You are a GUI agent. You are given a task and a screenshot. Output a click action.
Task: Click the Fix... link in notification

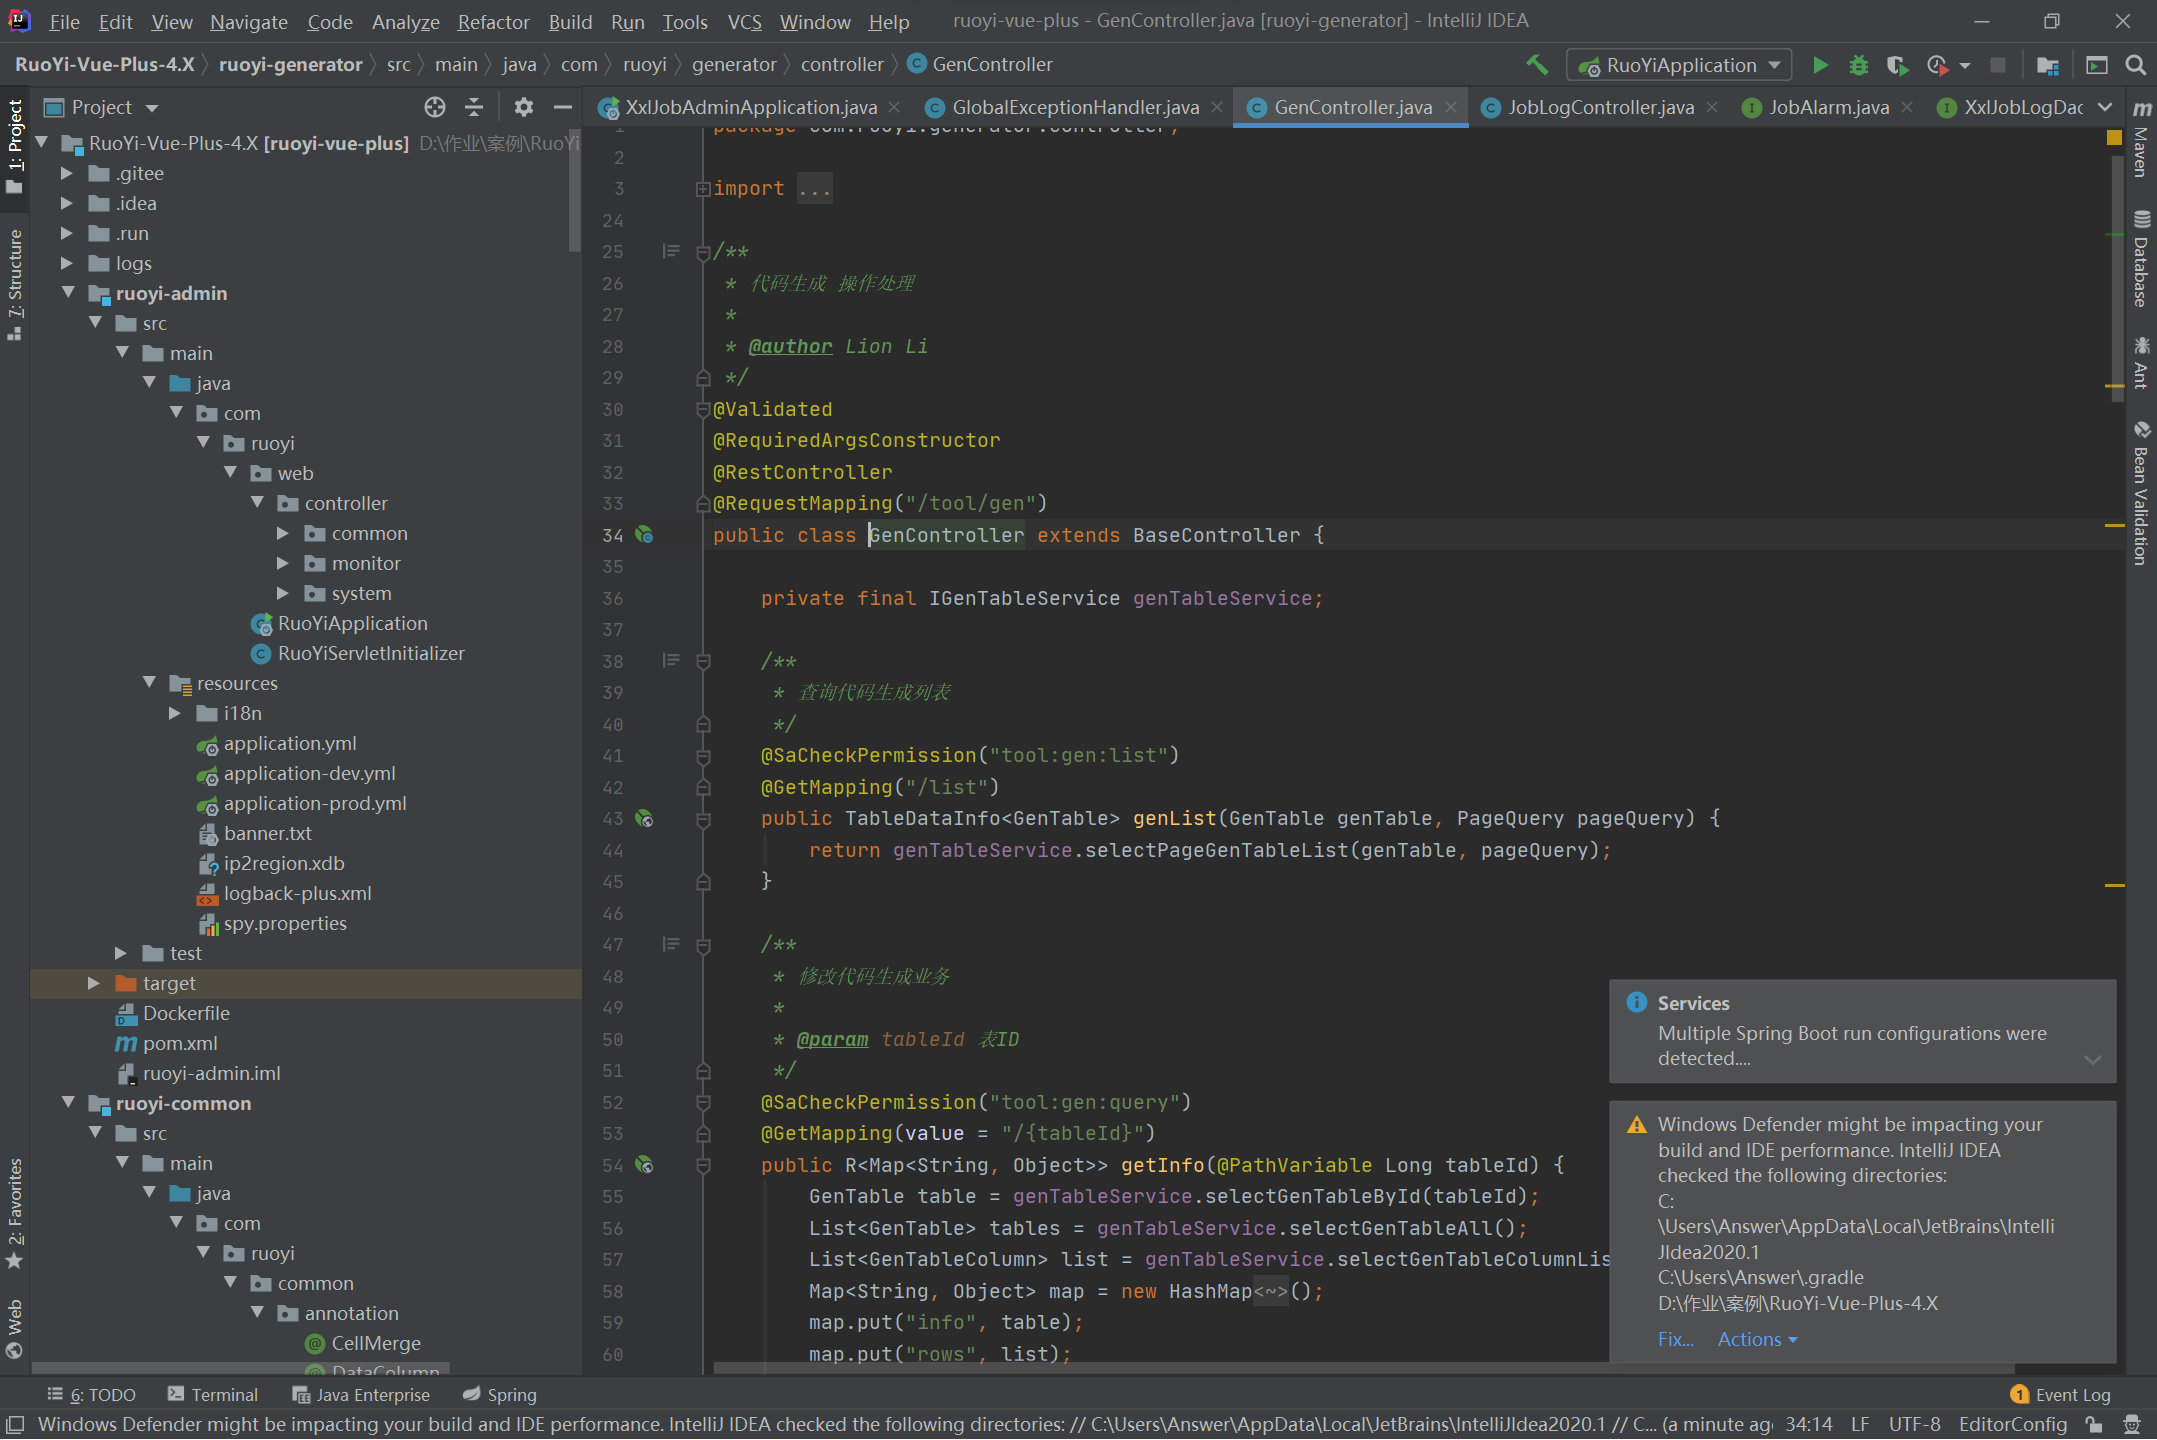click(x=1675, y=1339)
